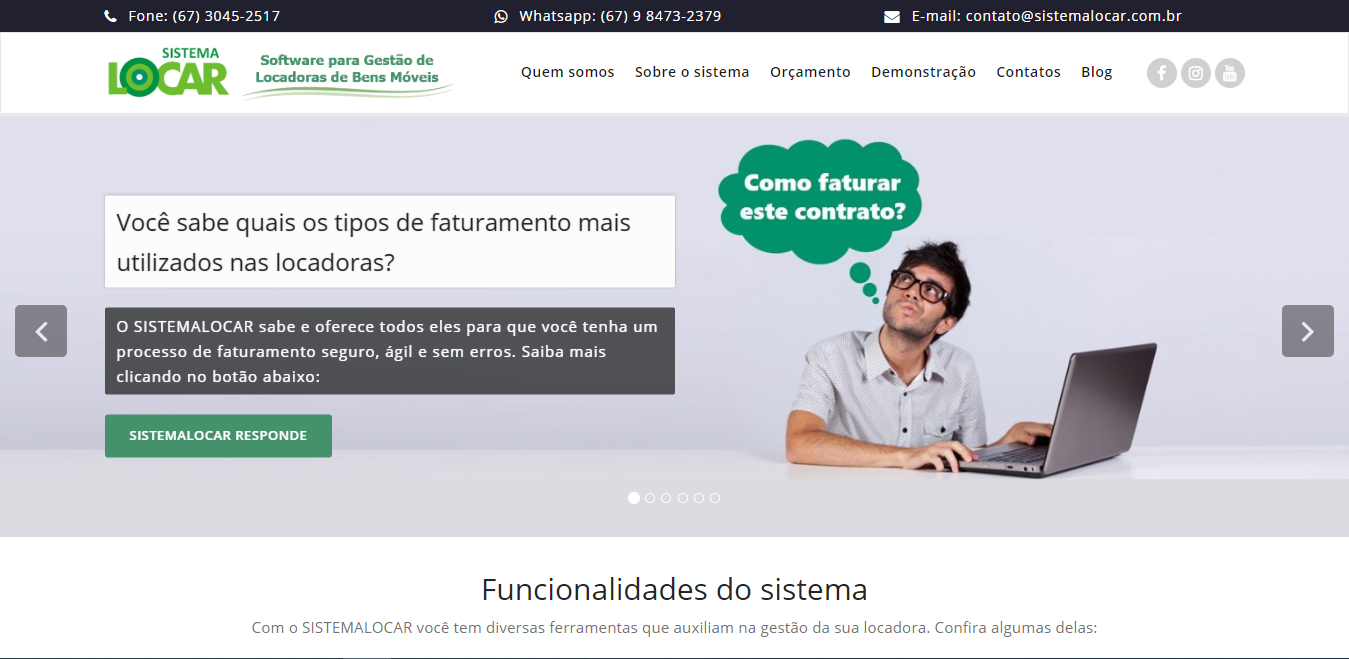Open the Demonstração menu item
The image size is (1349, 659).
(x=923, y=72)
